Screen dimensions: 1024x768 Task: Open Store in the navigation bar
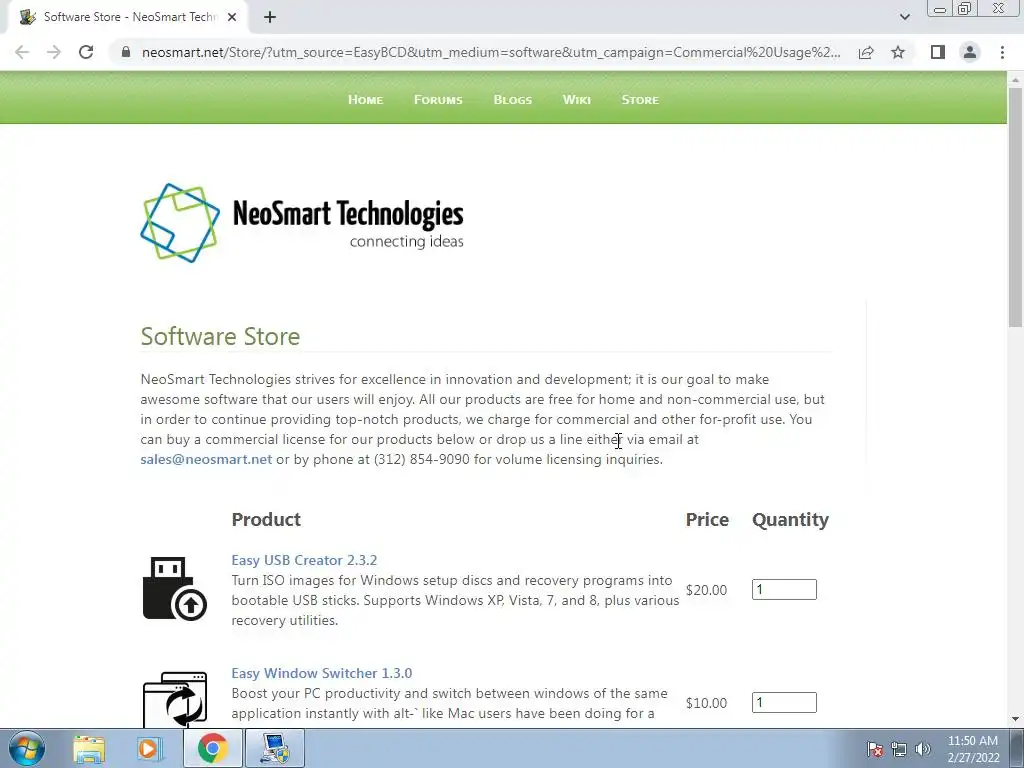(640, 100)
